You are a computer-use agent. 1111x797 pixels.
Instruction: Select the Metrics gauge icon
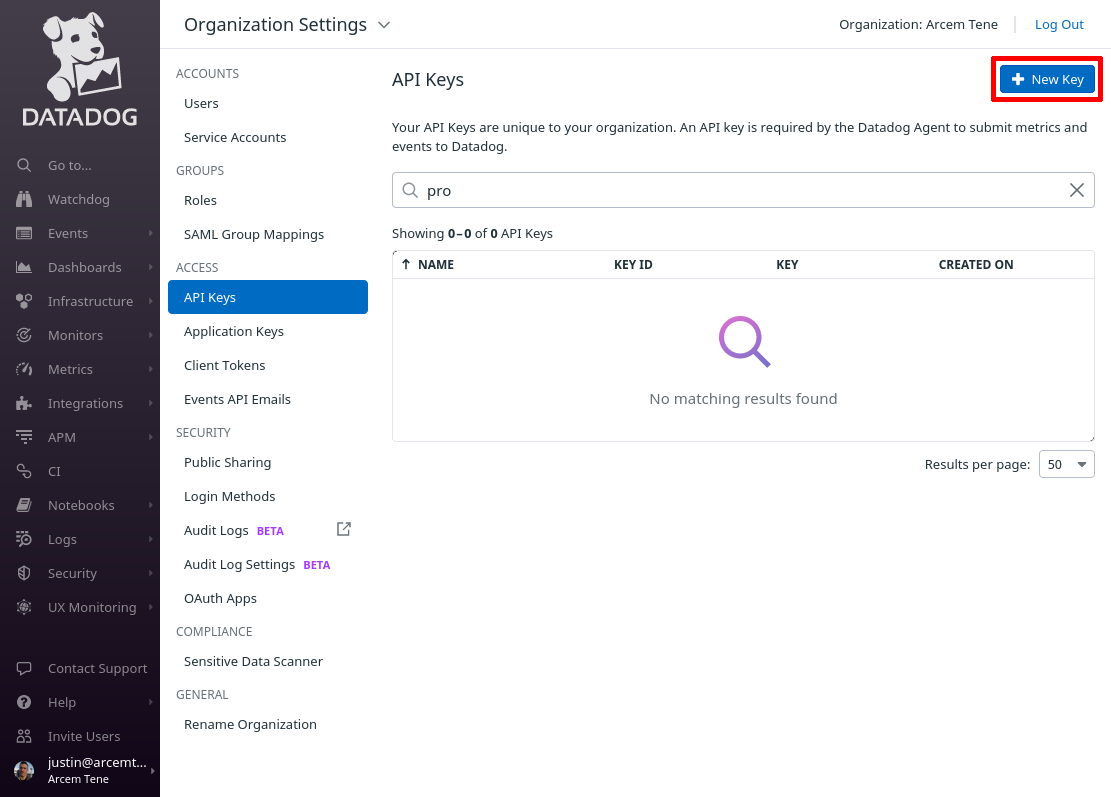(x=24, y=369)
